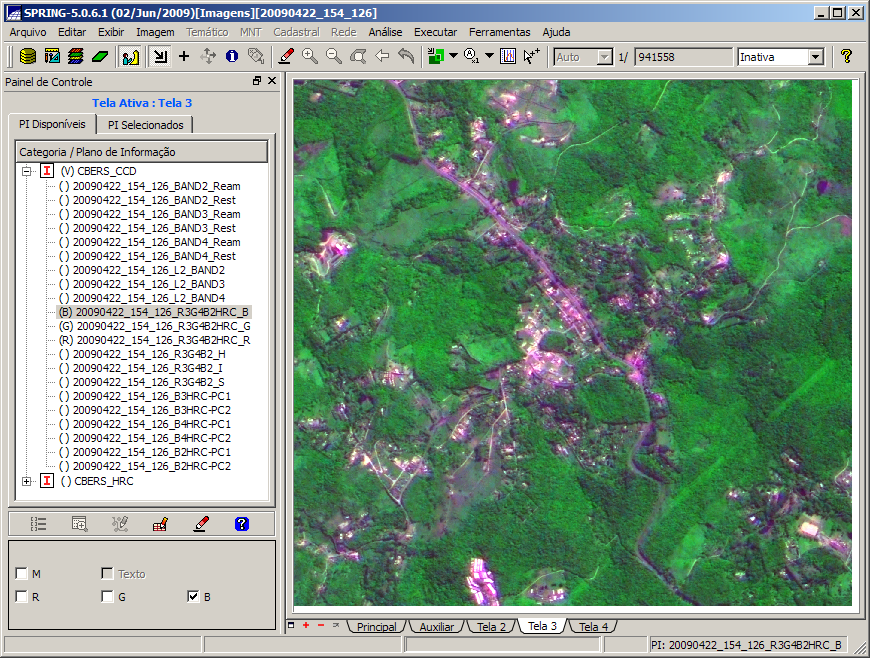870x658 pixels.
Task: Click the zoom in magnifier icon
Action: pos(310,57)
